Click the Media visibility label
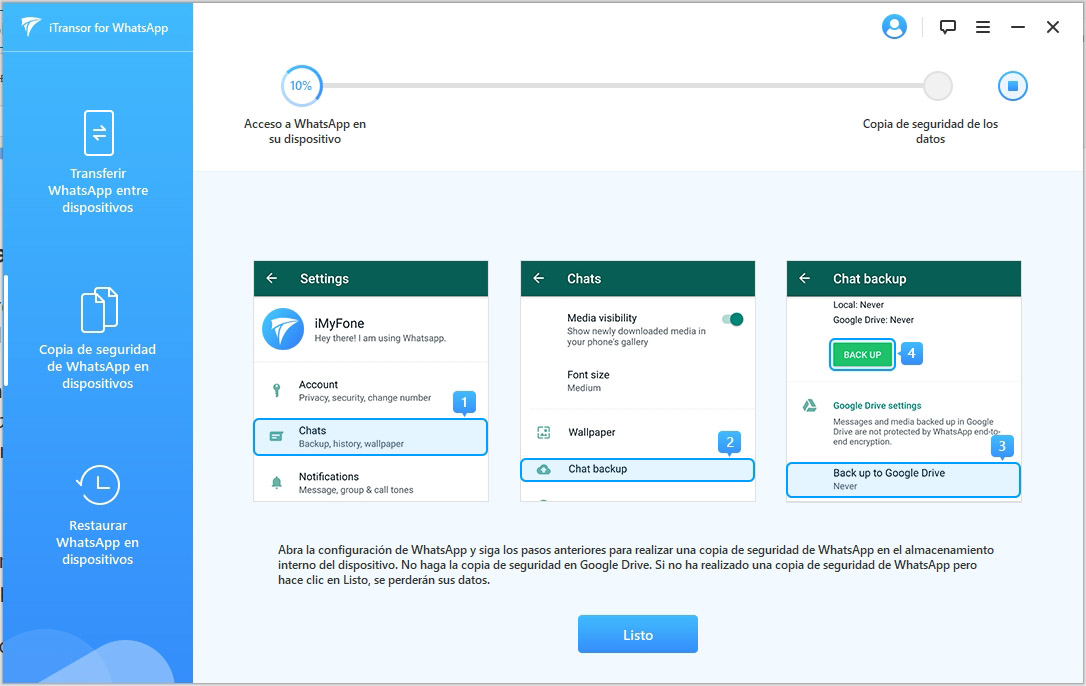 (x=602, y=318)
